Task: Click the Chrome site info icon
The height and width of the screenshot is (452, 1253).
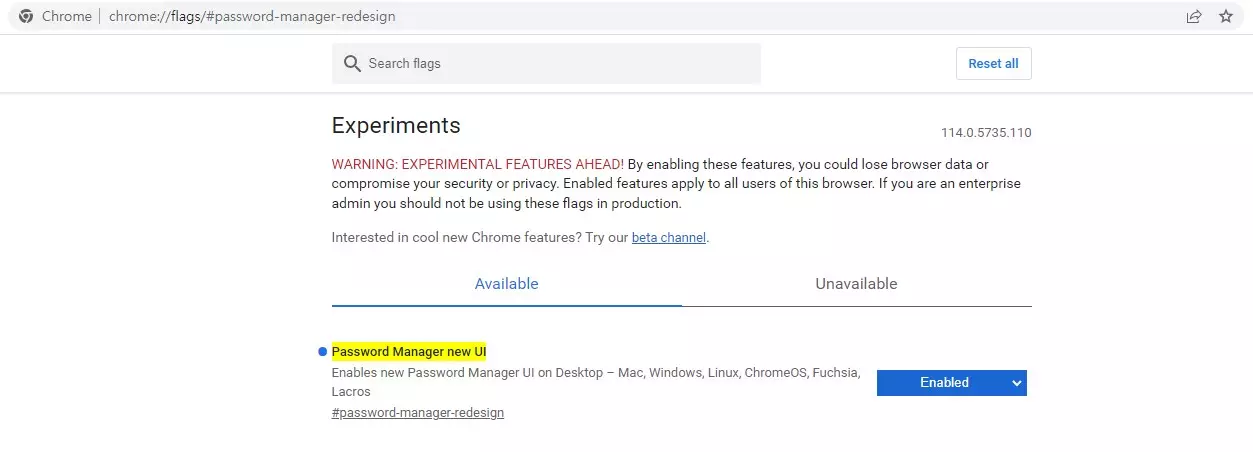Action: coord(26,16)
